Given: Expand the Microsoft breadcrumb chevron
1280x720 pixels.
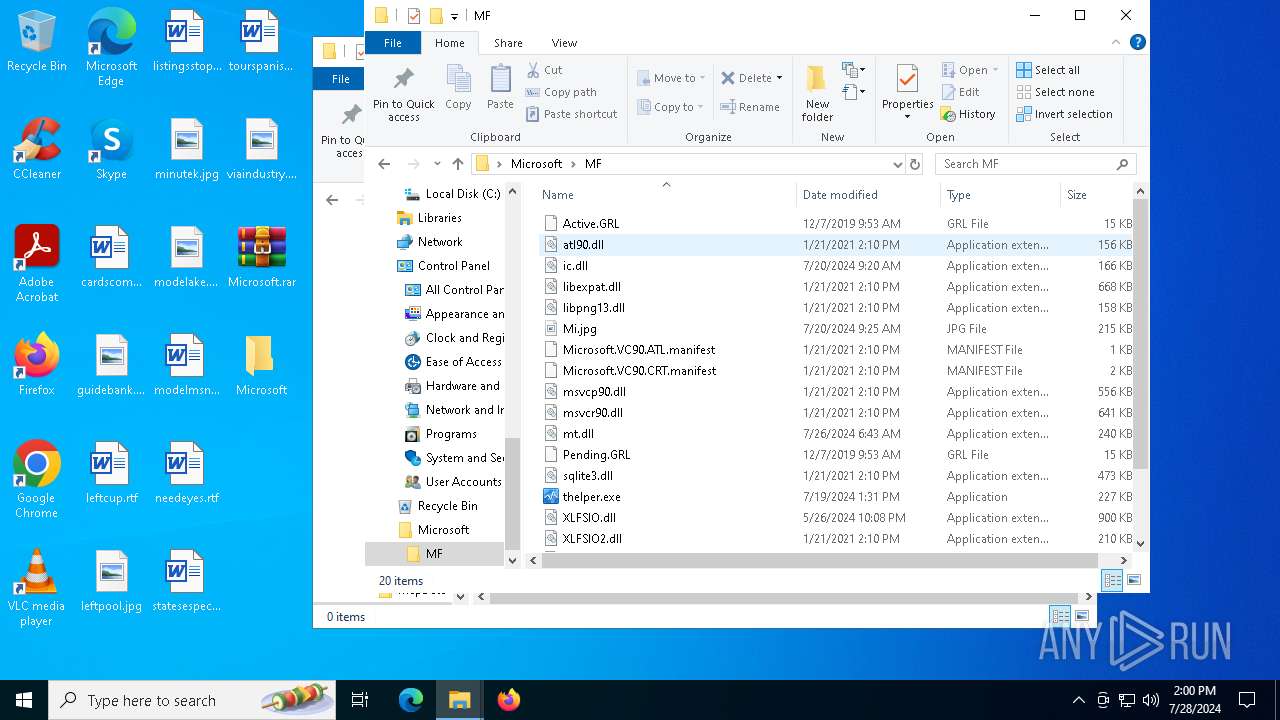Looking at the screenshot, I should [574, 164].
